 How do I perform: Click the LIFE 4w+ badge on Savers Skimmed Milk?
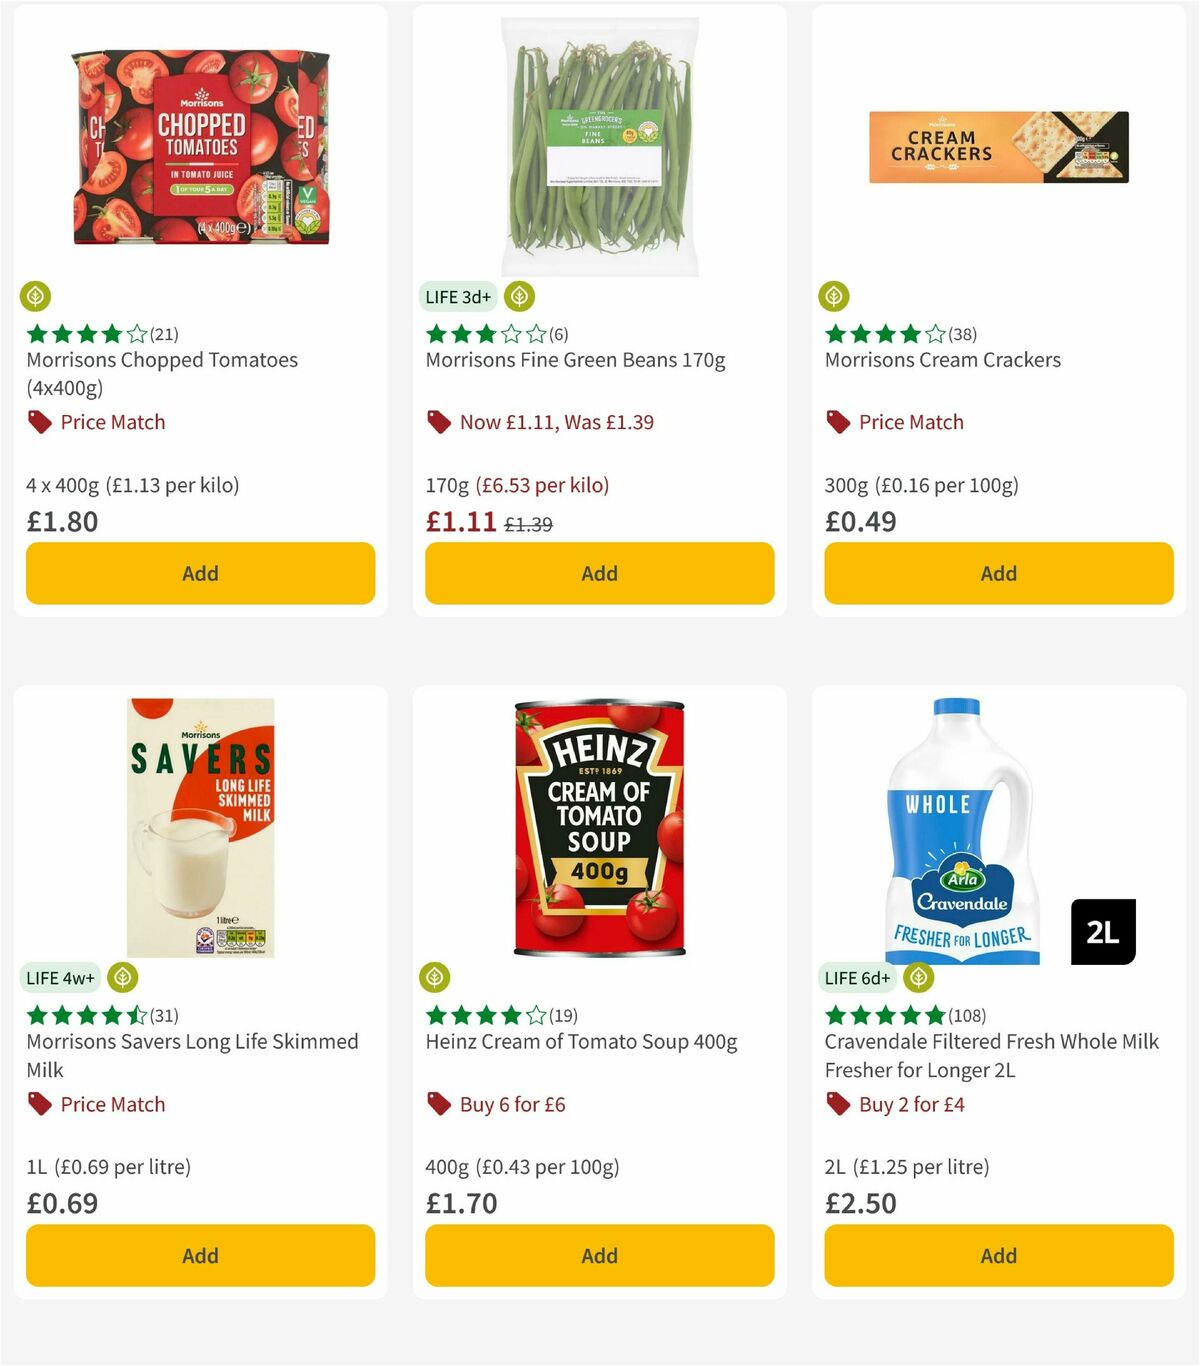pos(62,978)
